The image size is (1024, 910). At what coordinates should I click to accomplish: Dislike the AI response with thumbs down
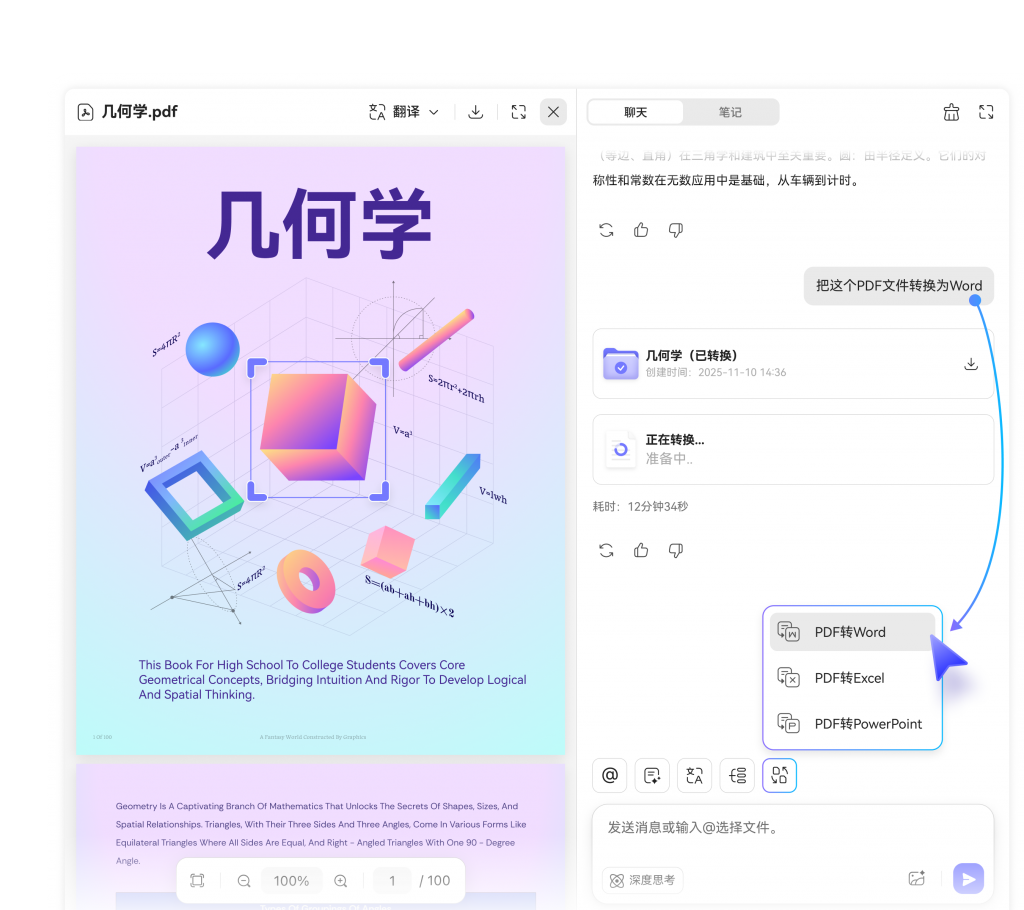675,550
